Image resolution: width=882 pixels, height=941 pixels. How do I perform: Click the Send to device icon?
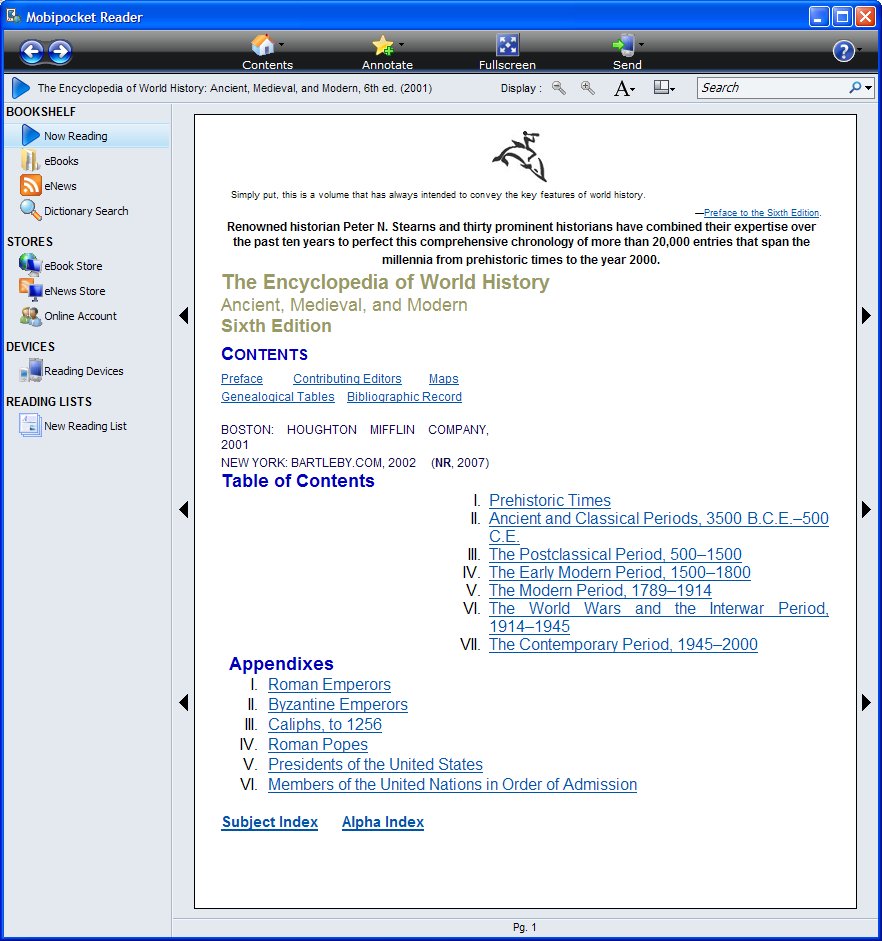point(623,45)
